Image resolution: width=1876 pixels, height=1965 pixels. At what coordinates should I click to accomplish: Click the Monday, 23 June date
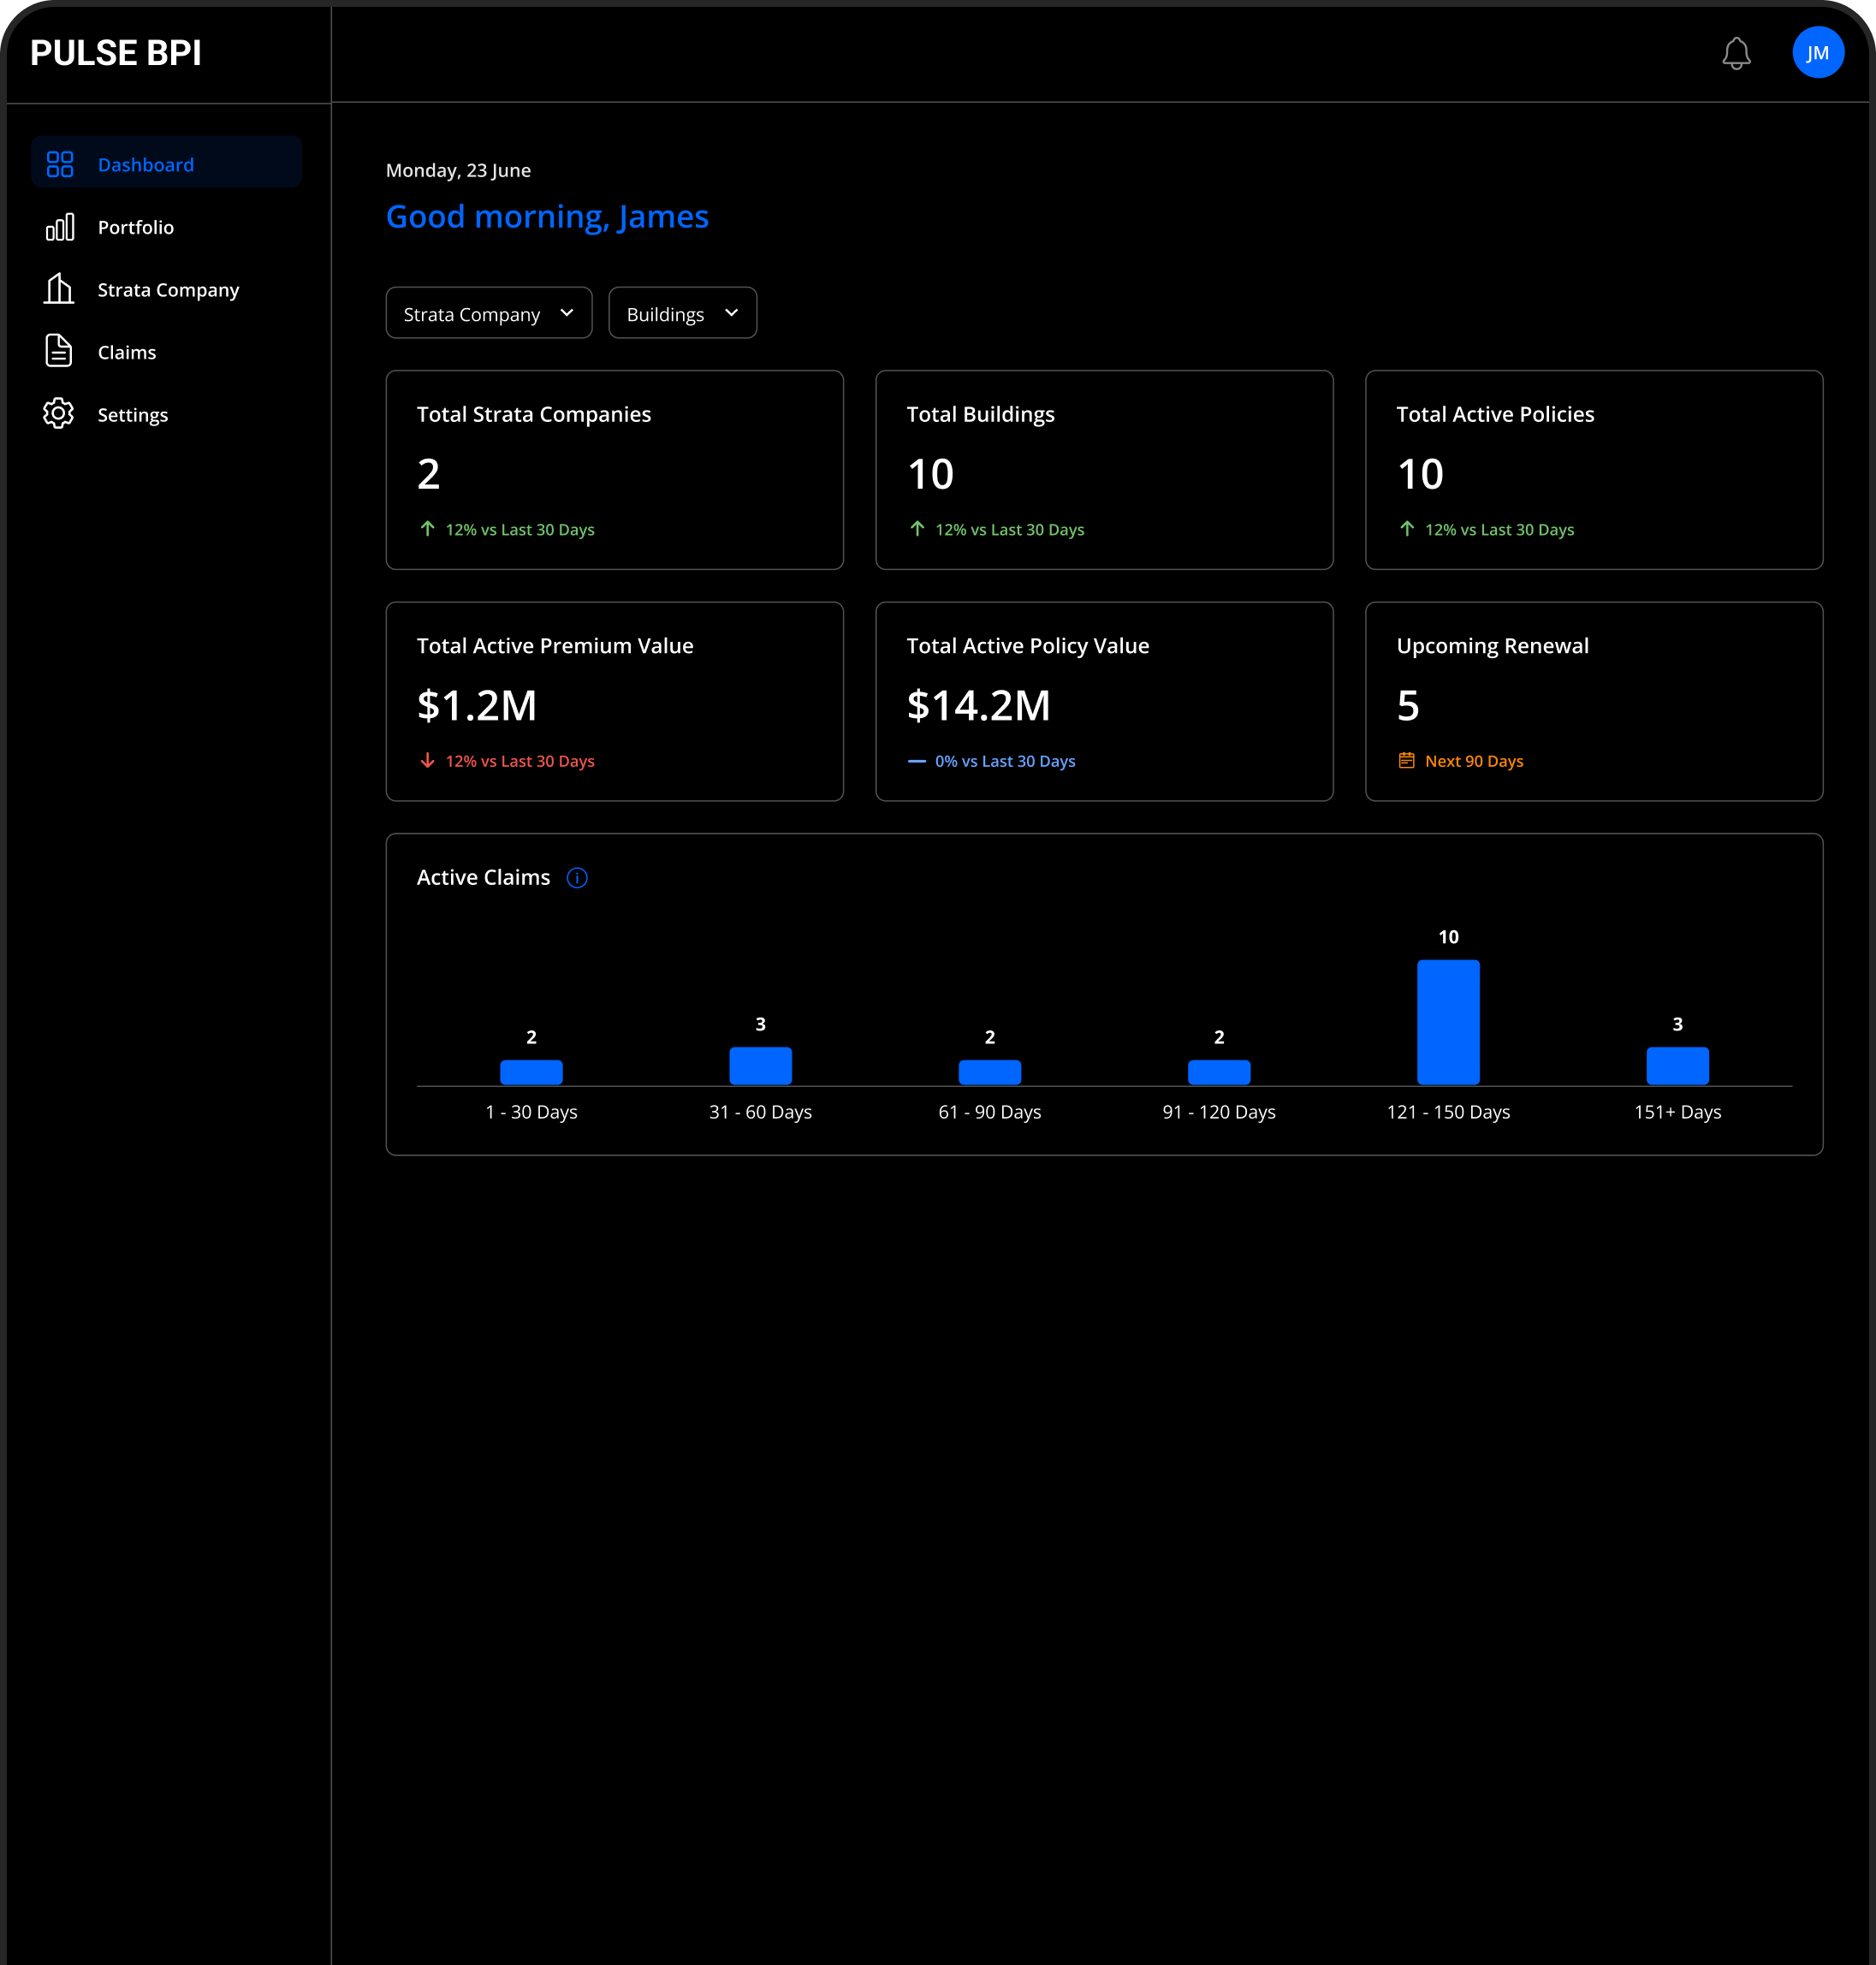(458, 170)
